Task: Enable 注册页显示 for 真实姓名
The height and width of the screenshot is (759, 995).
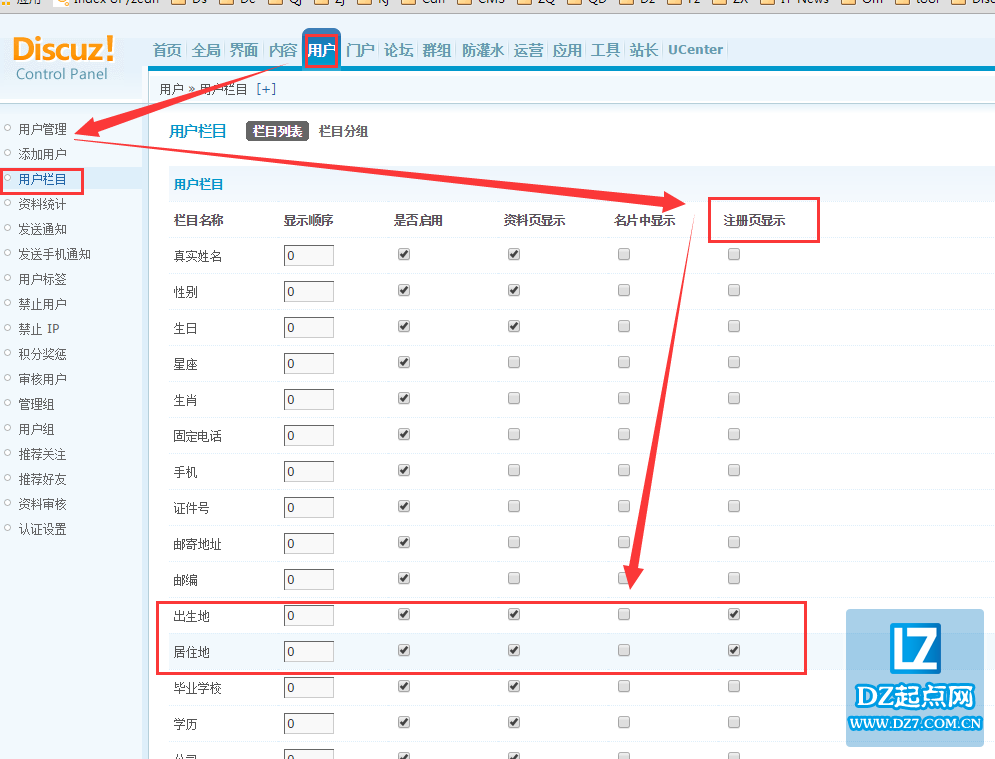Action: click(734, 255)
